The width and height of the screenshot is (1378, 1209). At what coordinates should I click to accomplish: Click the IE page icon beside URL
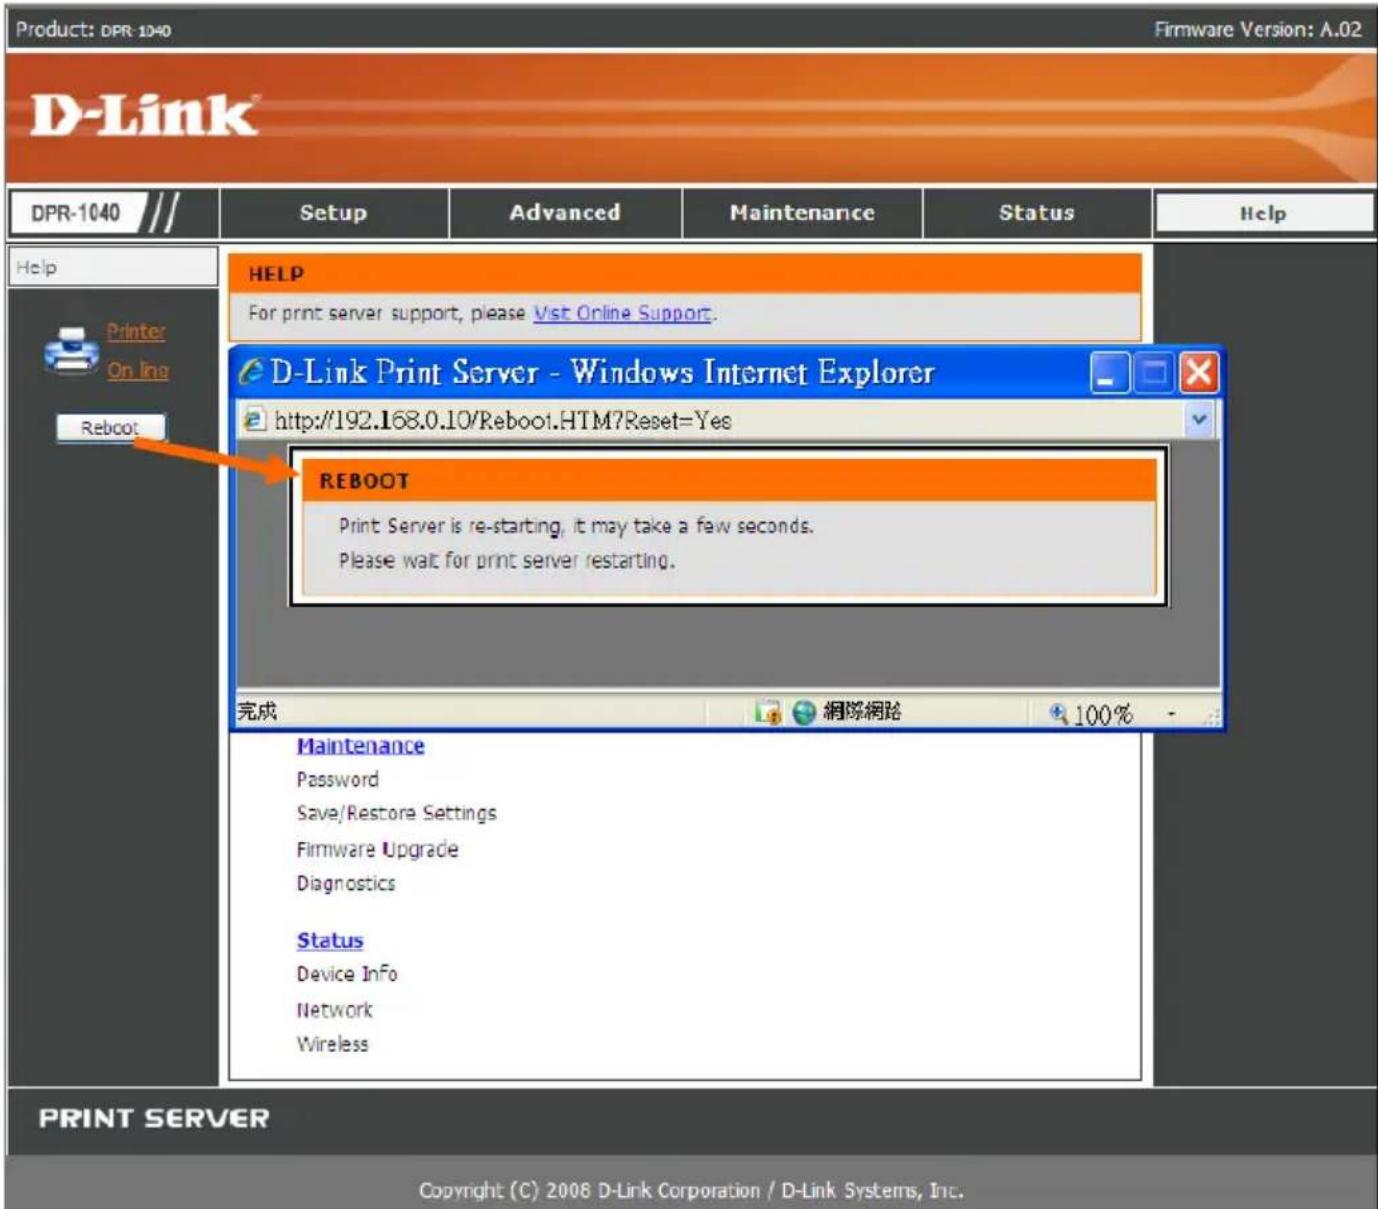[255, 420]
